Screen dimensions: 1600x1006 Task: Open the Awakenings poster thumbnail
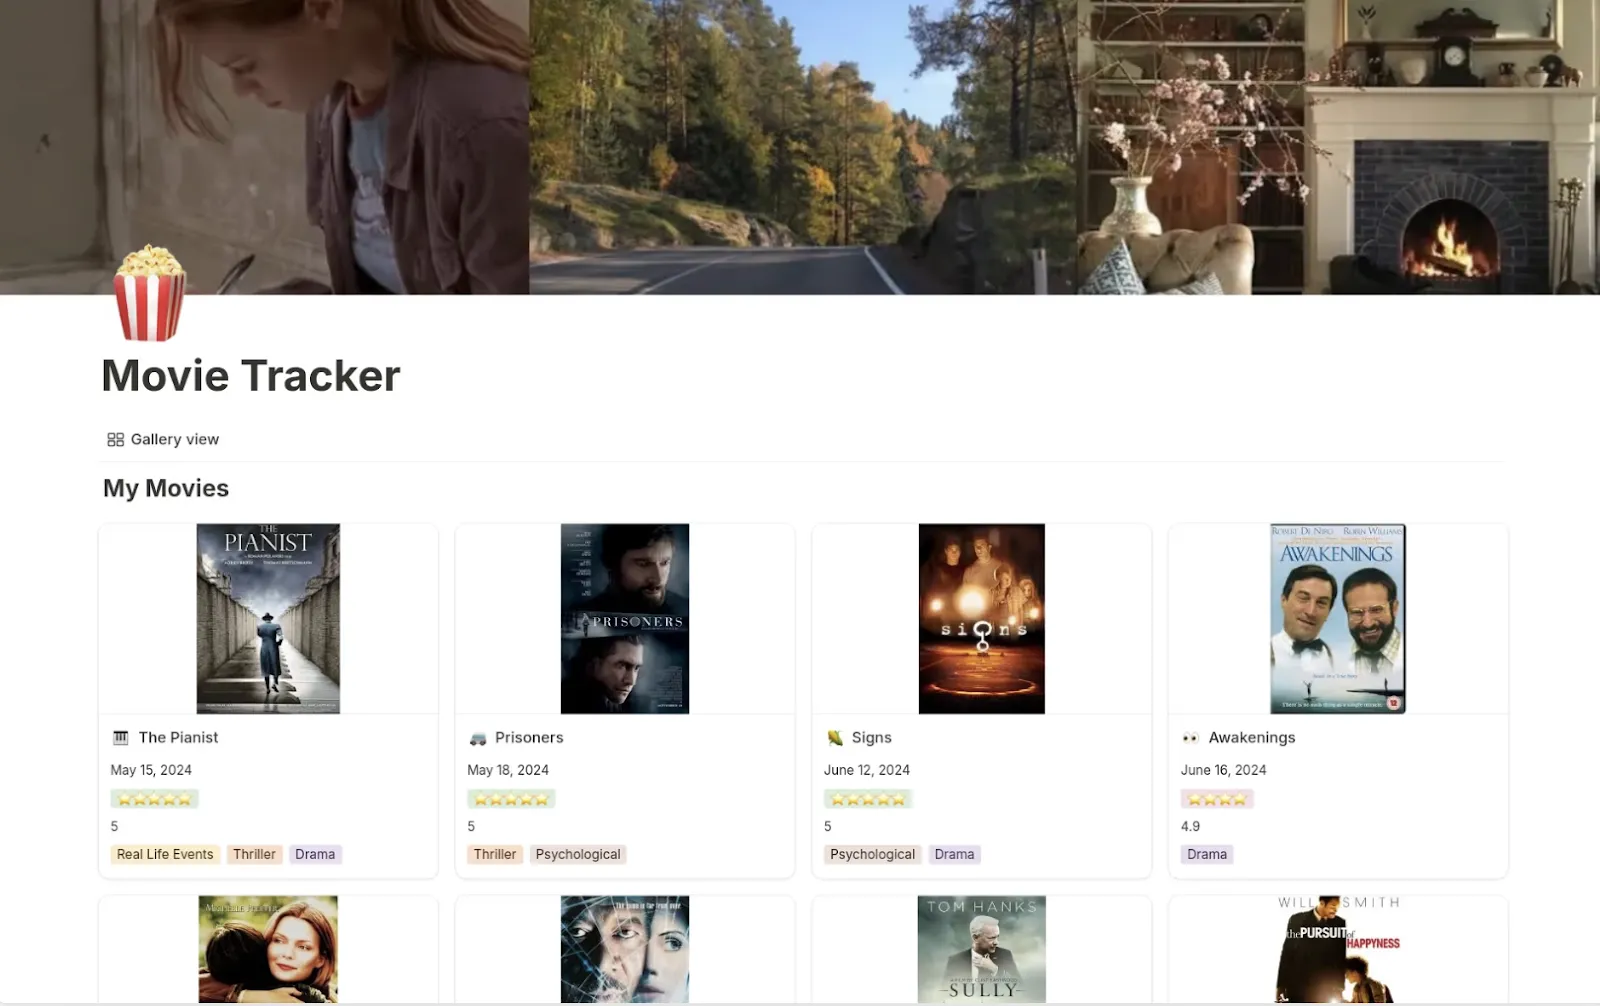point(1338,618)
